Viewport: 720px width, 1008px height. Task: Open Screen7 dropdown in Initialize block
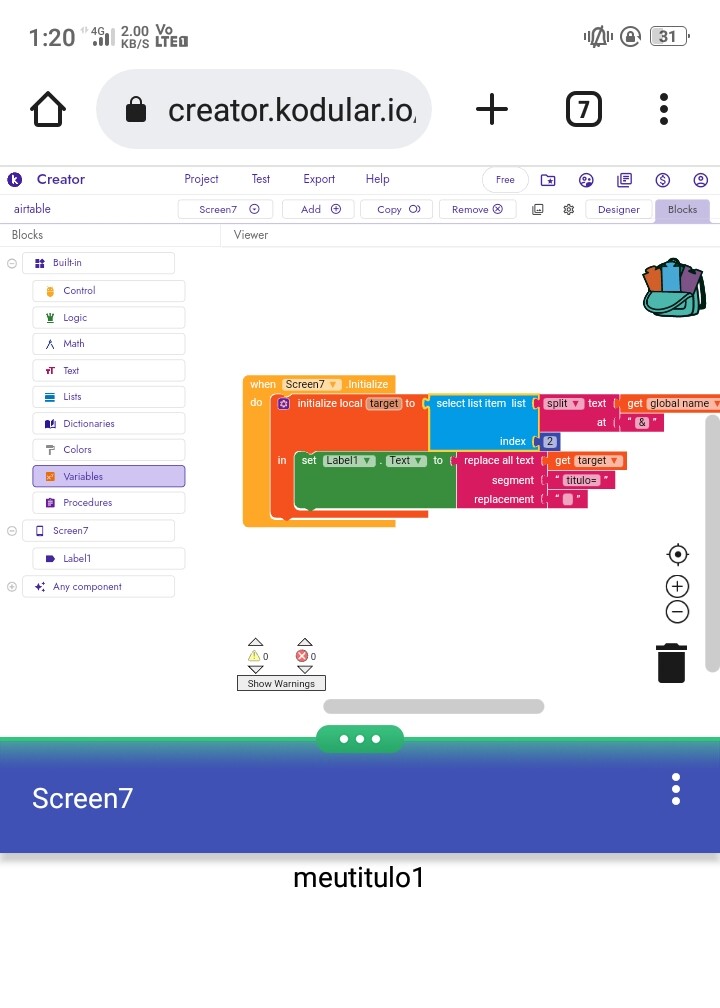click(312, 384)
